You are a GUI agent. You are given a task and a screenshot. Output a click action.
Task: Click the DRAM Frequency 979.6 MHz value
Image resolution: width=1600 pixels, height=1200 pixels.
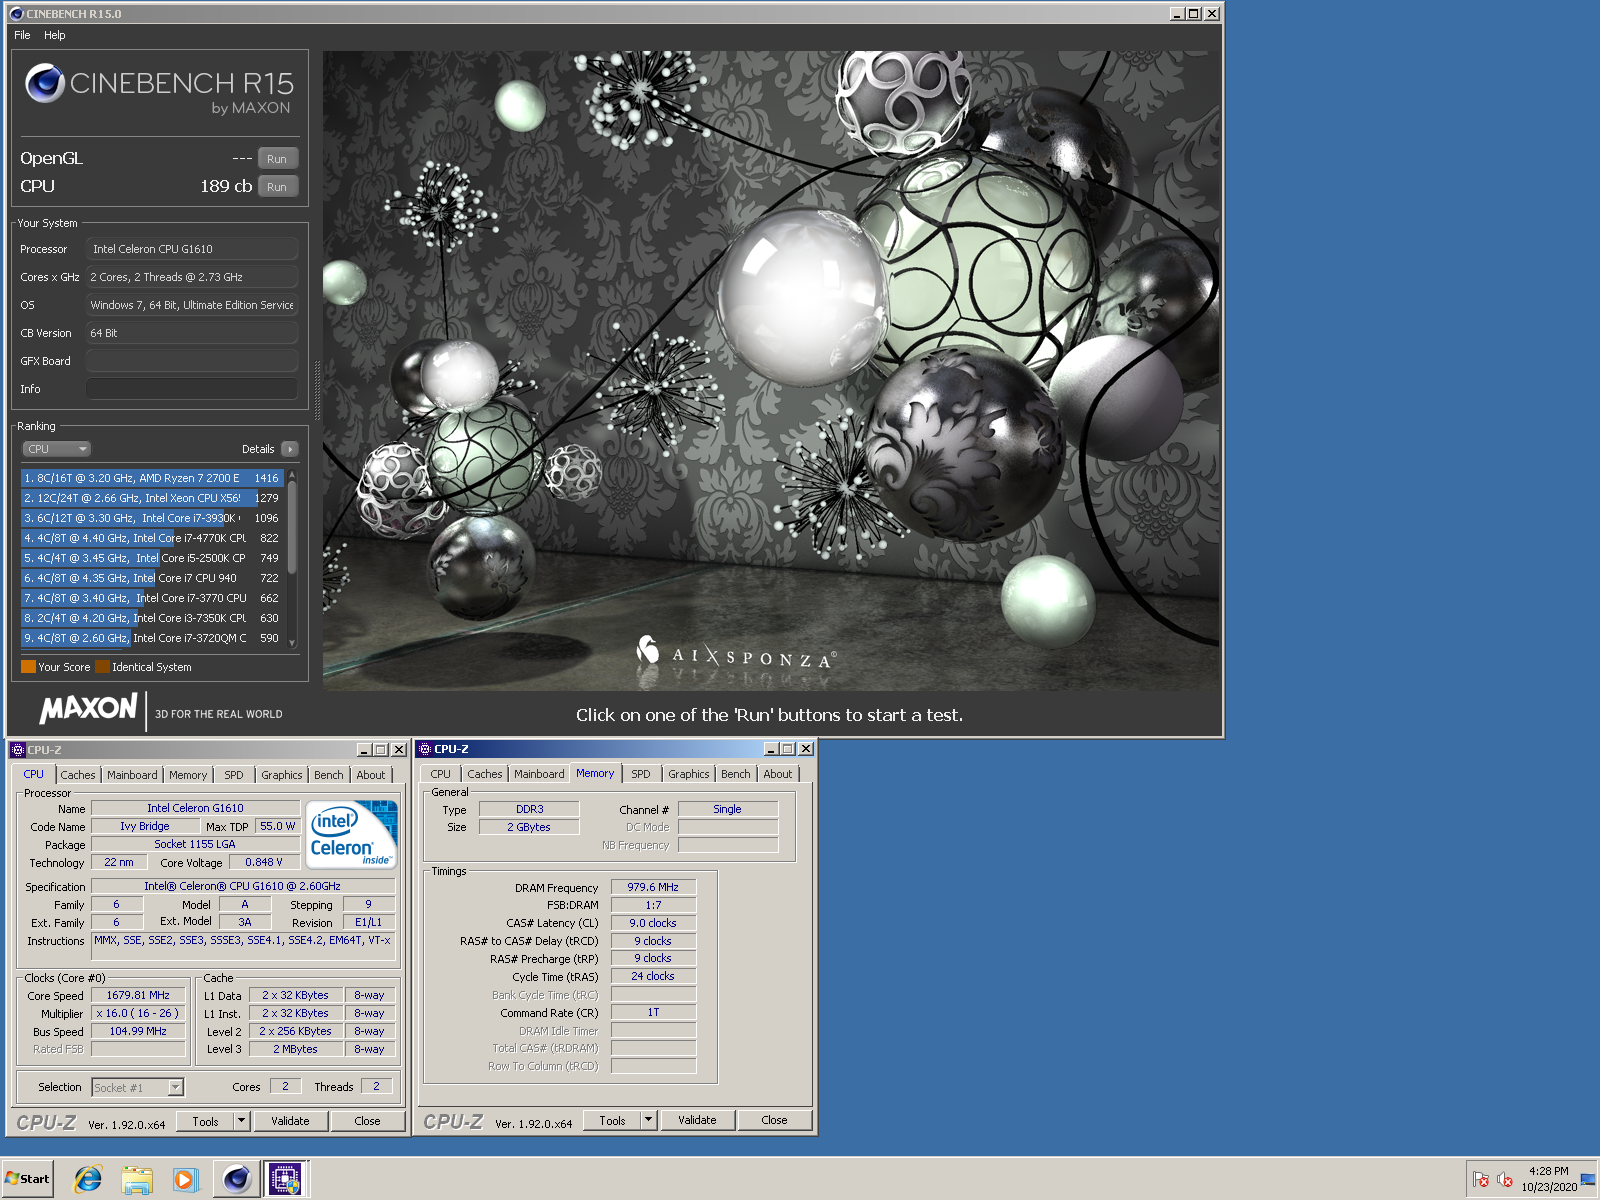pyautogui.click(x=653, y=887)
